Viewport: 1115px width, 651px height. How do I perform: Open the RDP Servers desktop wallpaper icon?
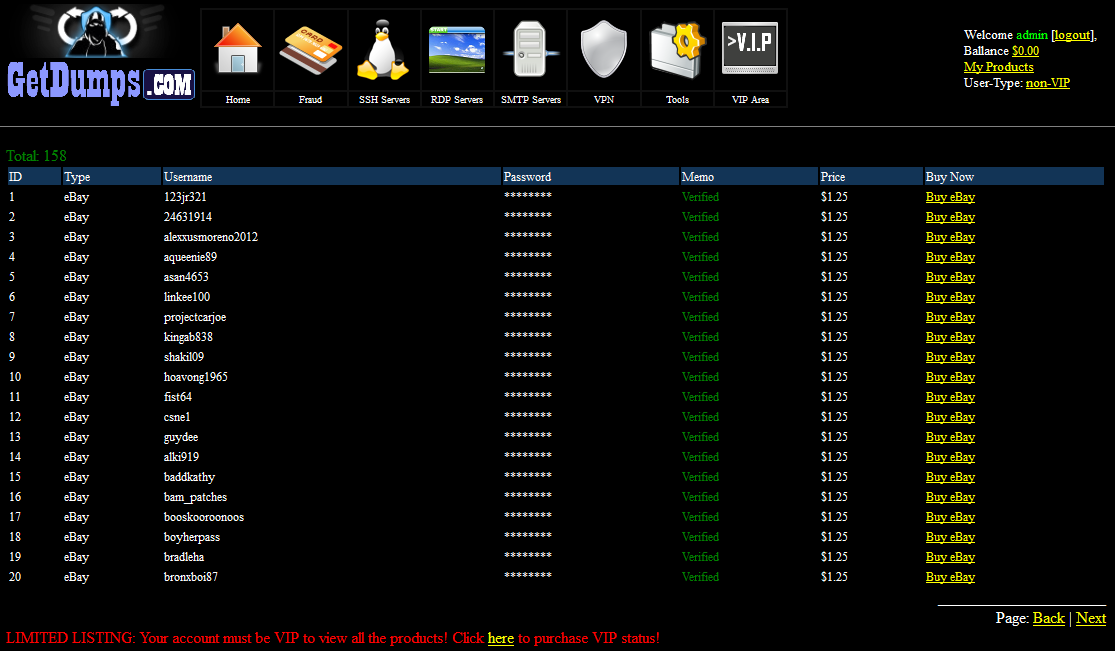click(457, 50)
